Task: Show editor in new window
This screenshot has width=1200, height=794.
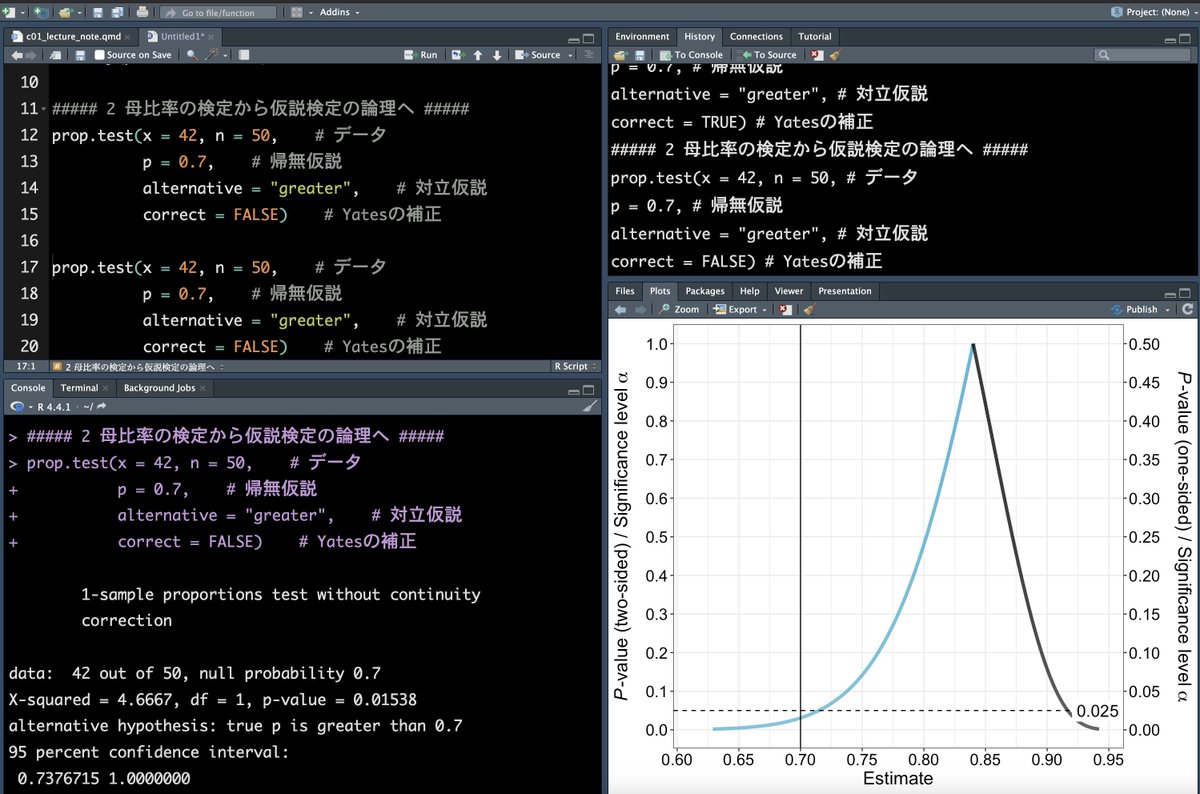Action: click(55, 55)
